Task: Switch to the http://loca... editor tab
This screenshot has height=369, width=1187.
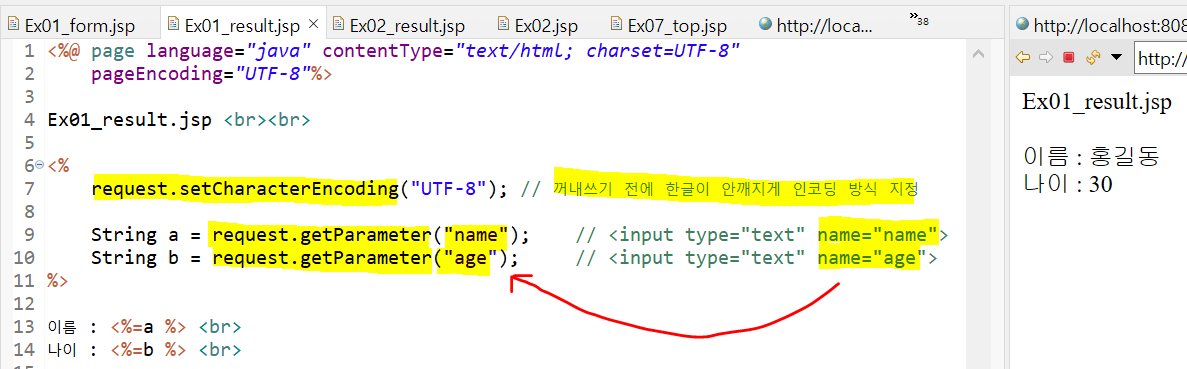Action: pyautogui.click(x=825, y=25)
